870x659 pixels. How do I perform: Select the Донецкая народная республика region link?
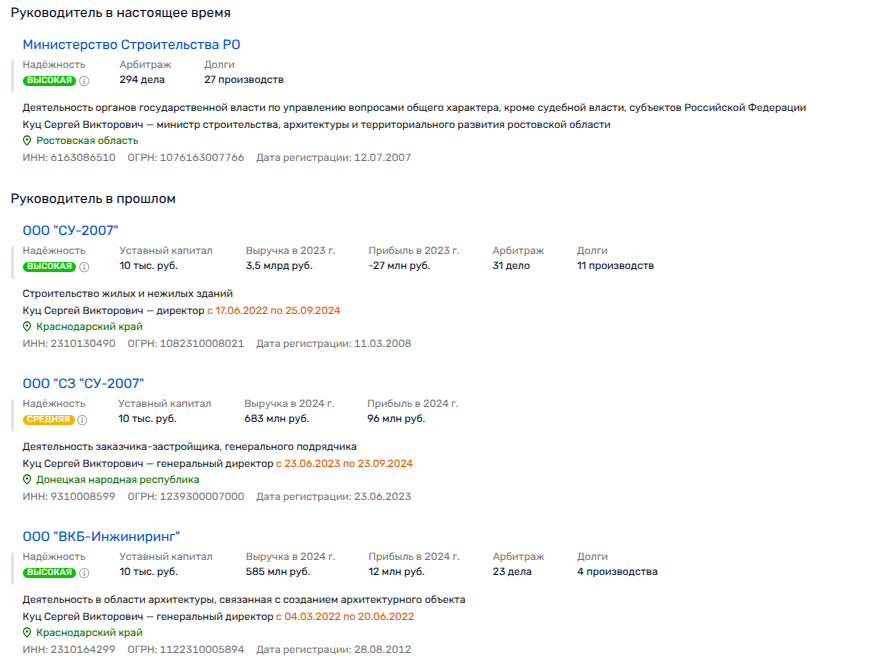click(117, 480)
